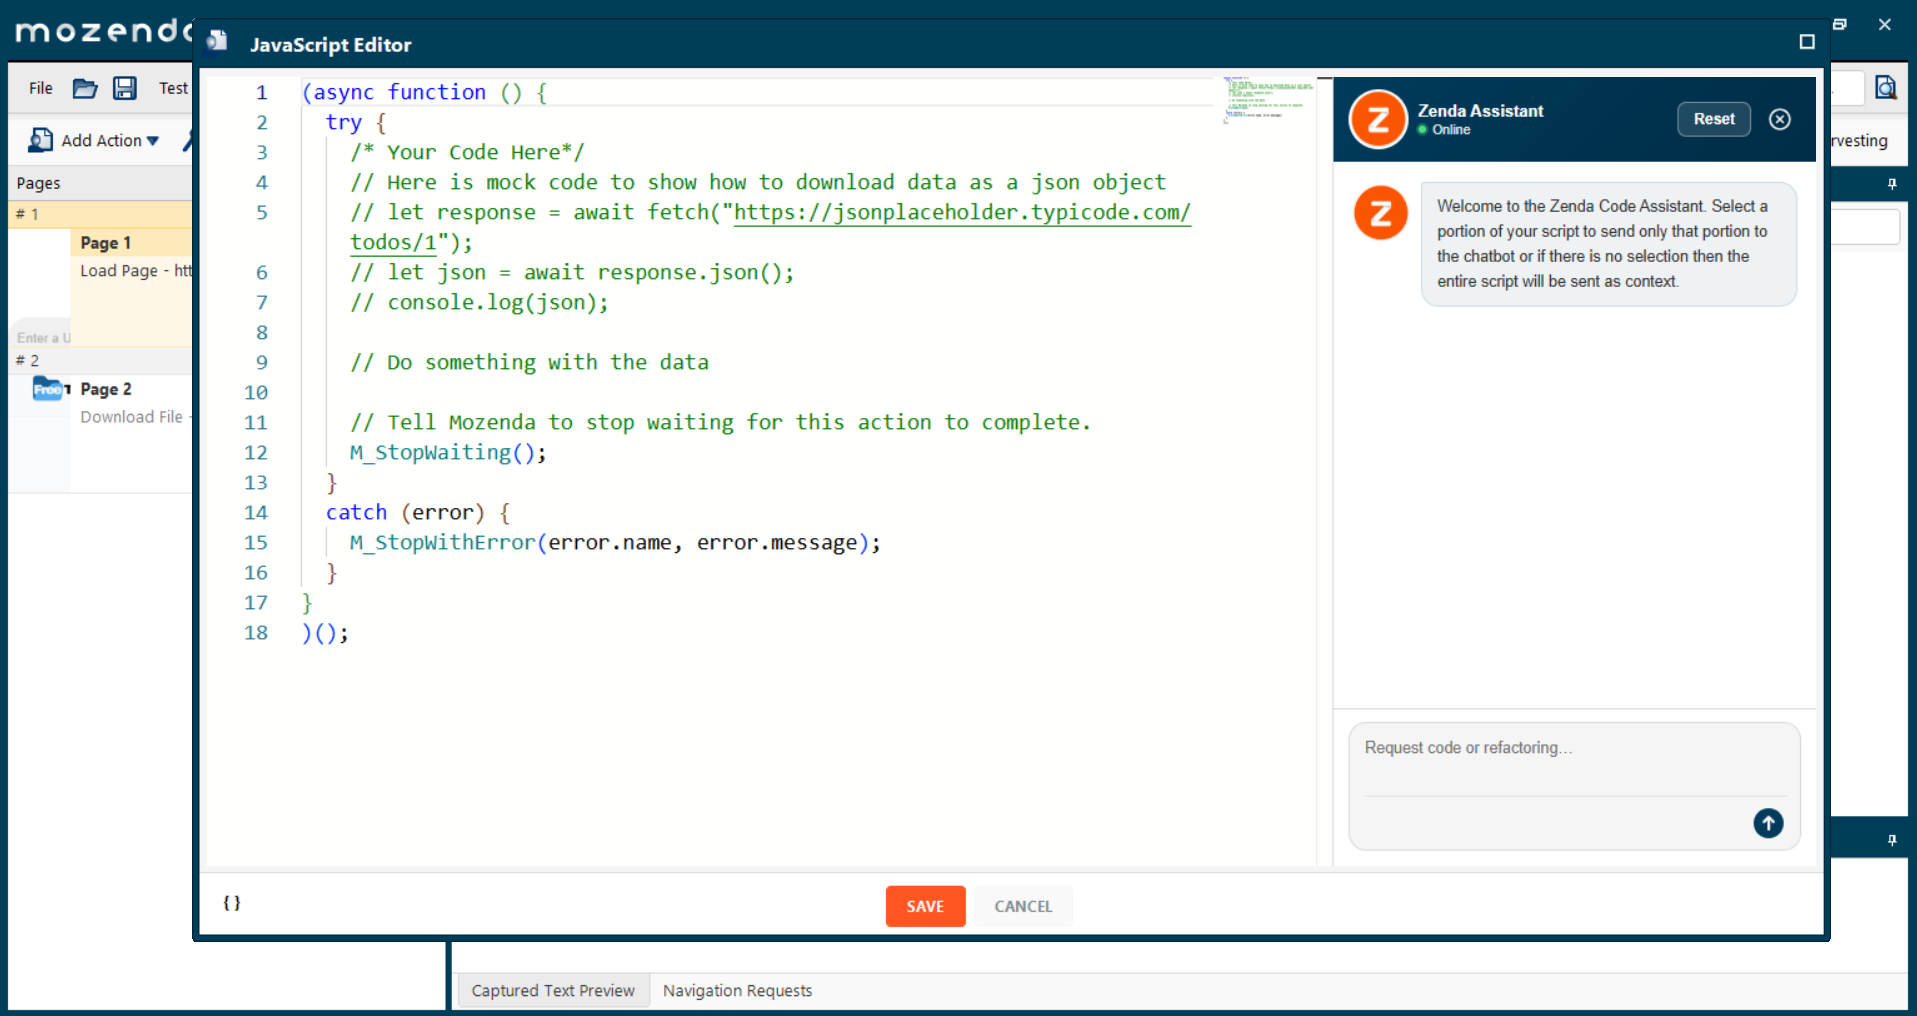The image size is (1917, 1016).
Task: Restore the Mozenda main window
Action: [x=1840, y=24]
